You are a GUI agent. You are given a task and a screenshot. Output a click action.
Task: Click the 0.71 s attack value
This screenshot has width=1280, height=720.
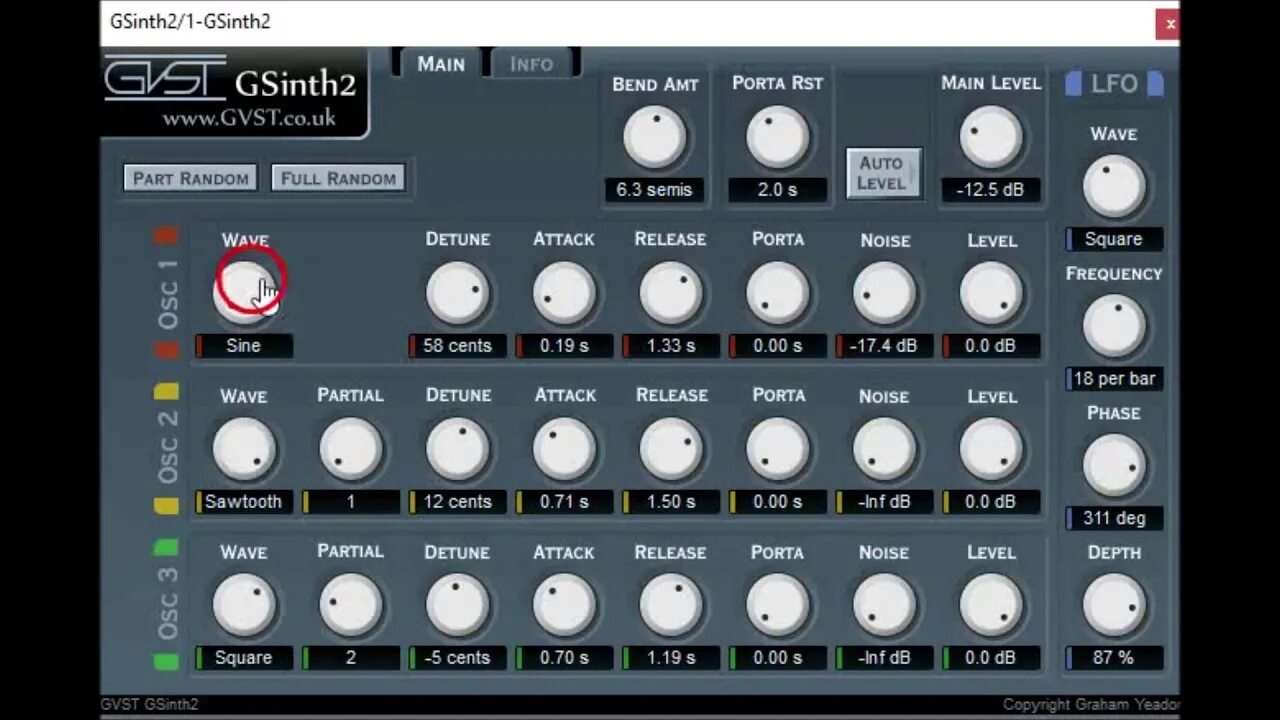565,502
